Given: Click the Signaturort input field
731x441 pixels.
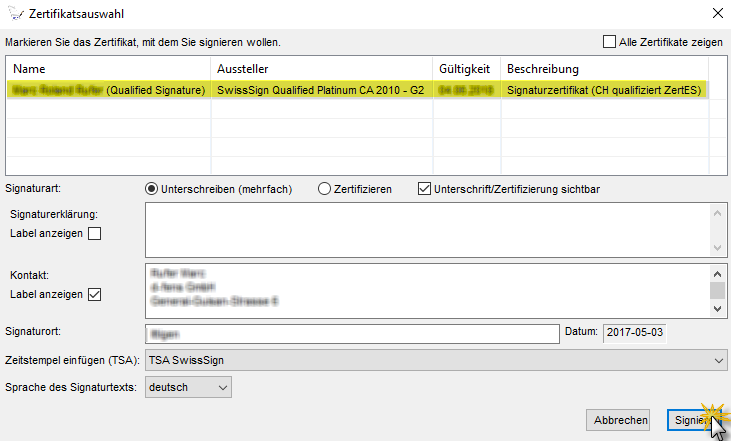Looking at the screenshot, I should (x=351, y=334).
